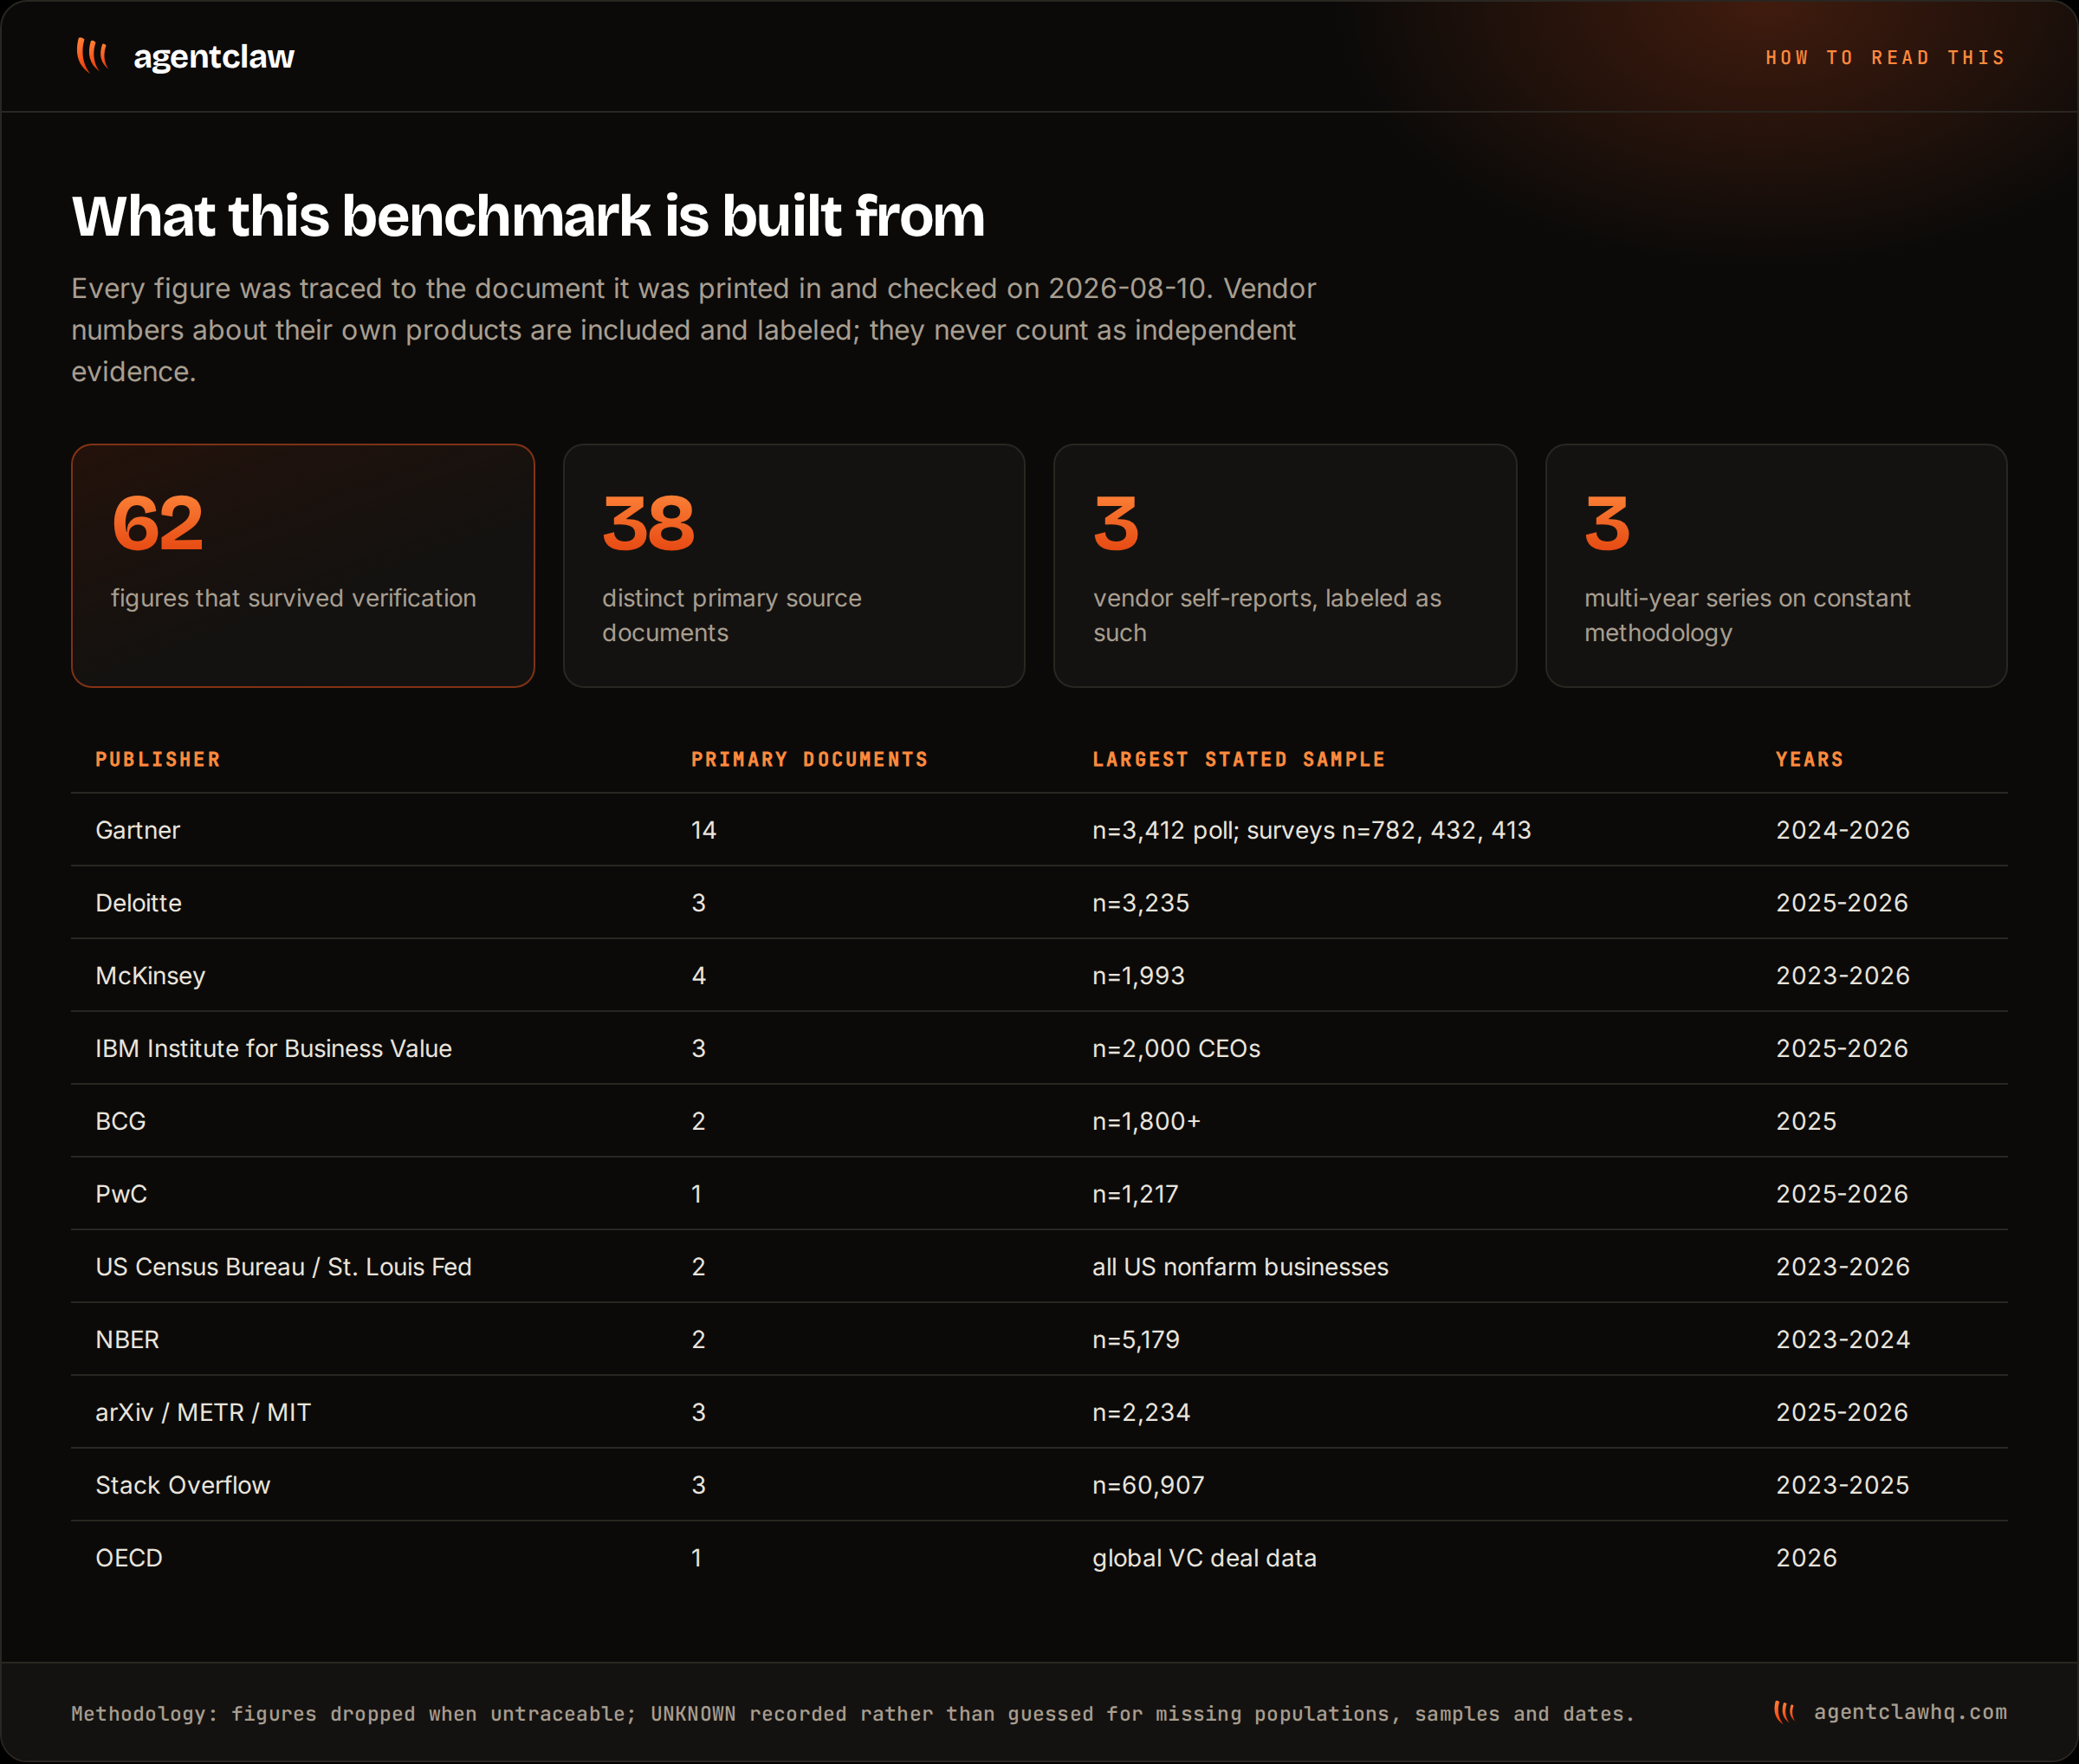
Task: Select the Stack Overflow publisher row
Action: click(x=1039, y=1485)
